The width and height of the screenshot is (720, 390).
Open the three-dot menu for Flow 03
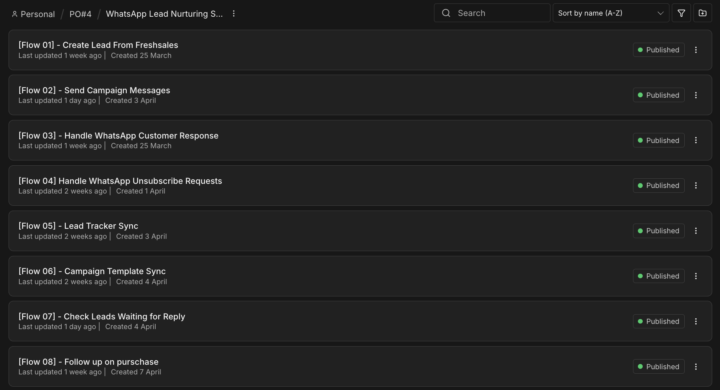(696, 140)
